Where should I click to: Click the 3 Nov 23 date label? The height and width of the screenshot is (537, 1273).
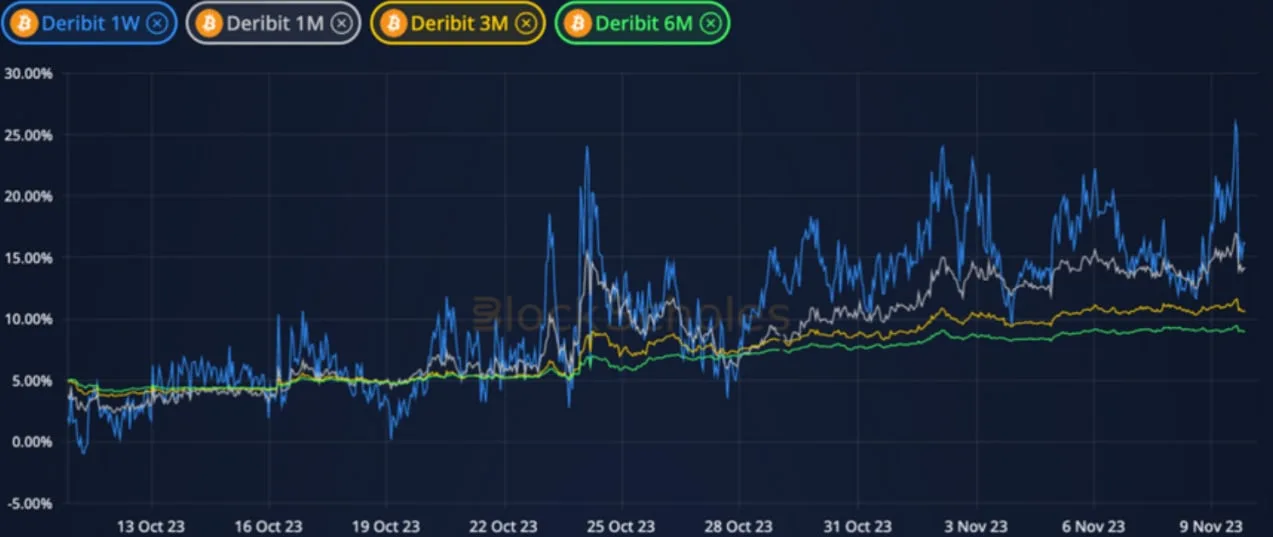[975, 525]
